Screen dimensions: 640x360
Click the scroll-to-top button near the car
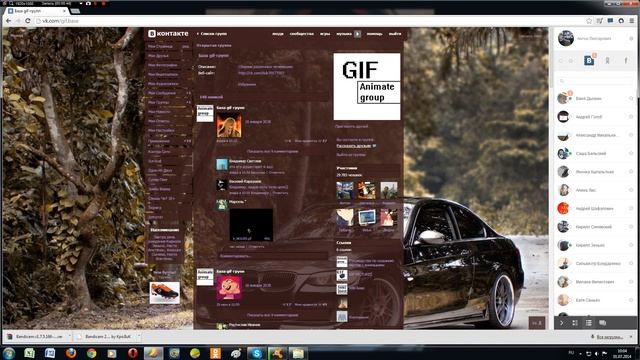point(537,323)
